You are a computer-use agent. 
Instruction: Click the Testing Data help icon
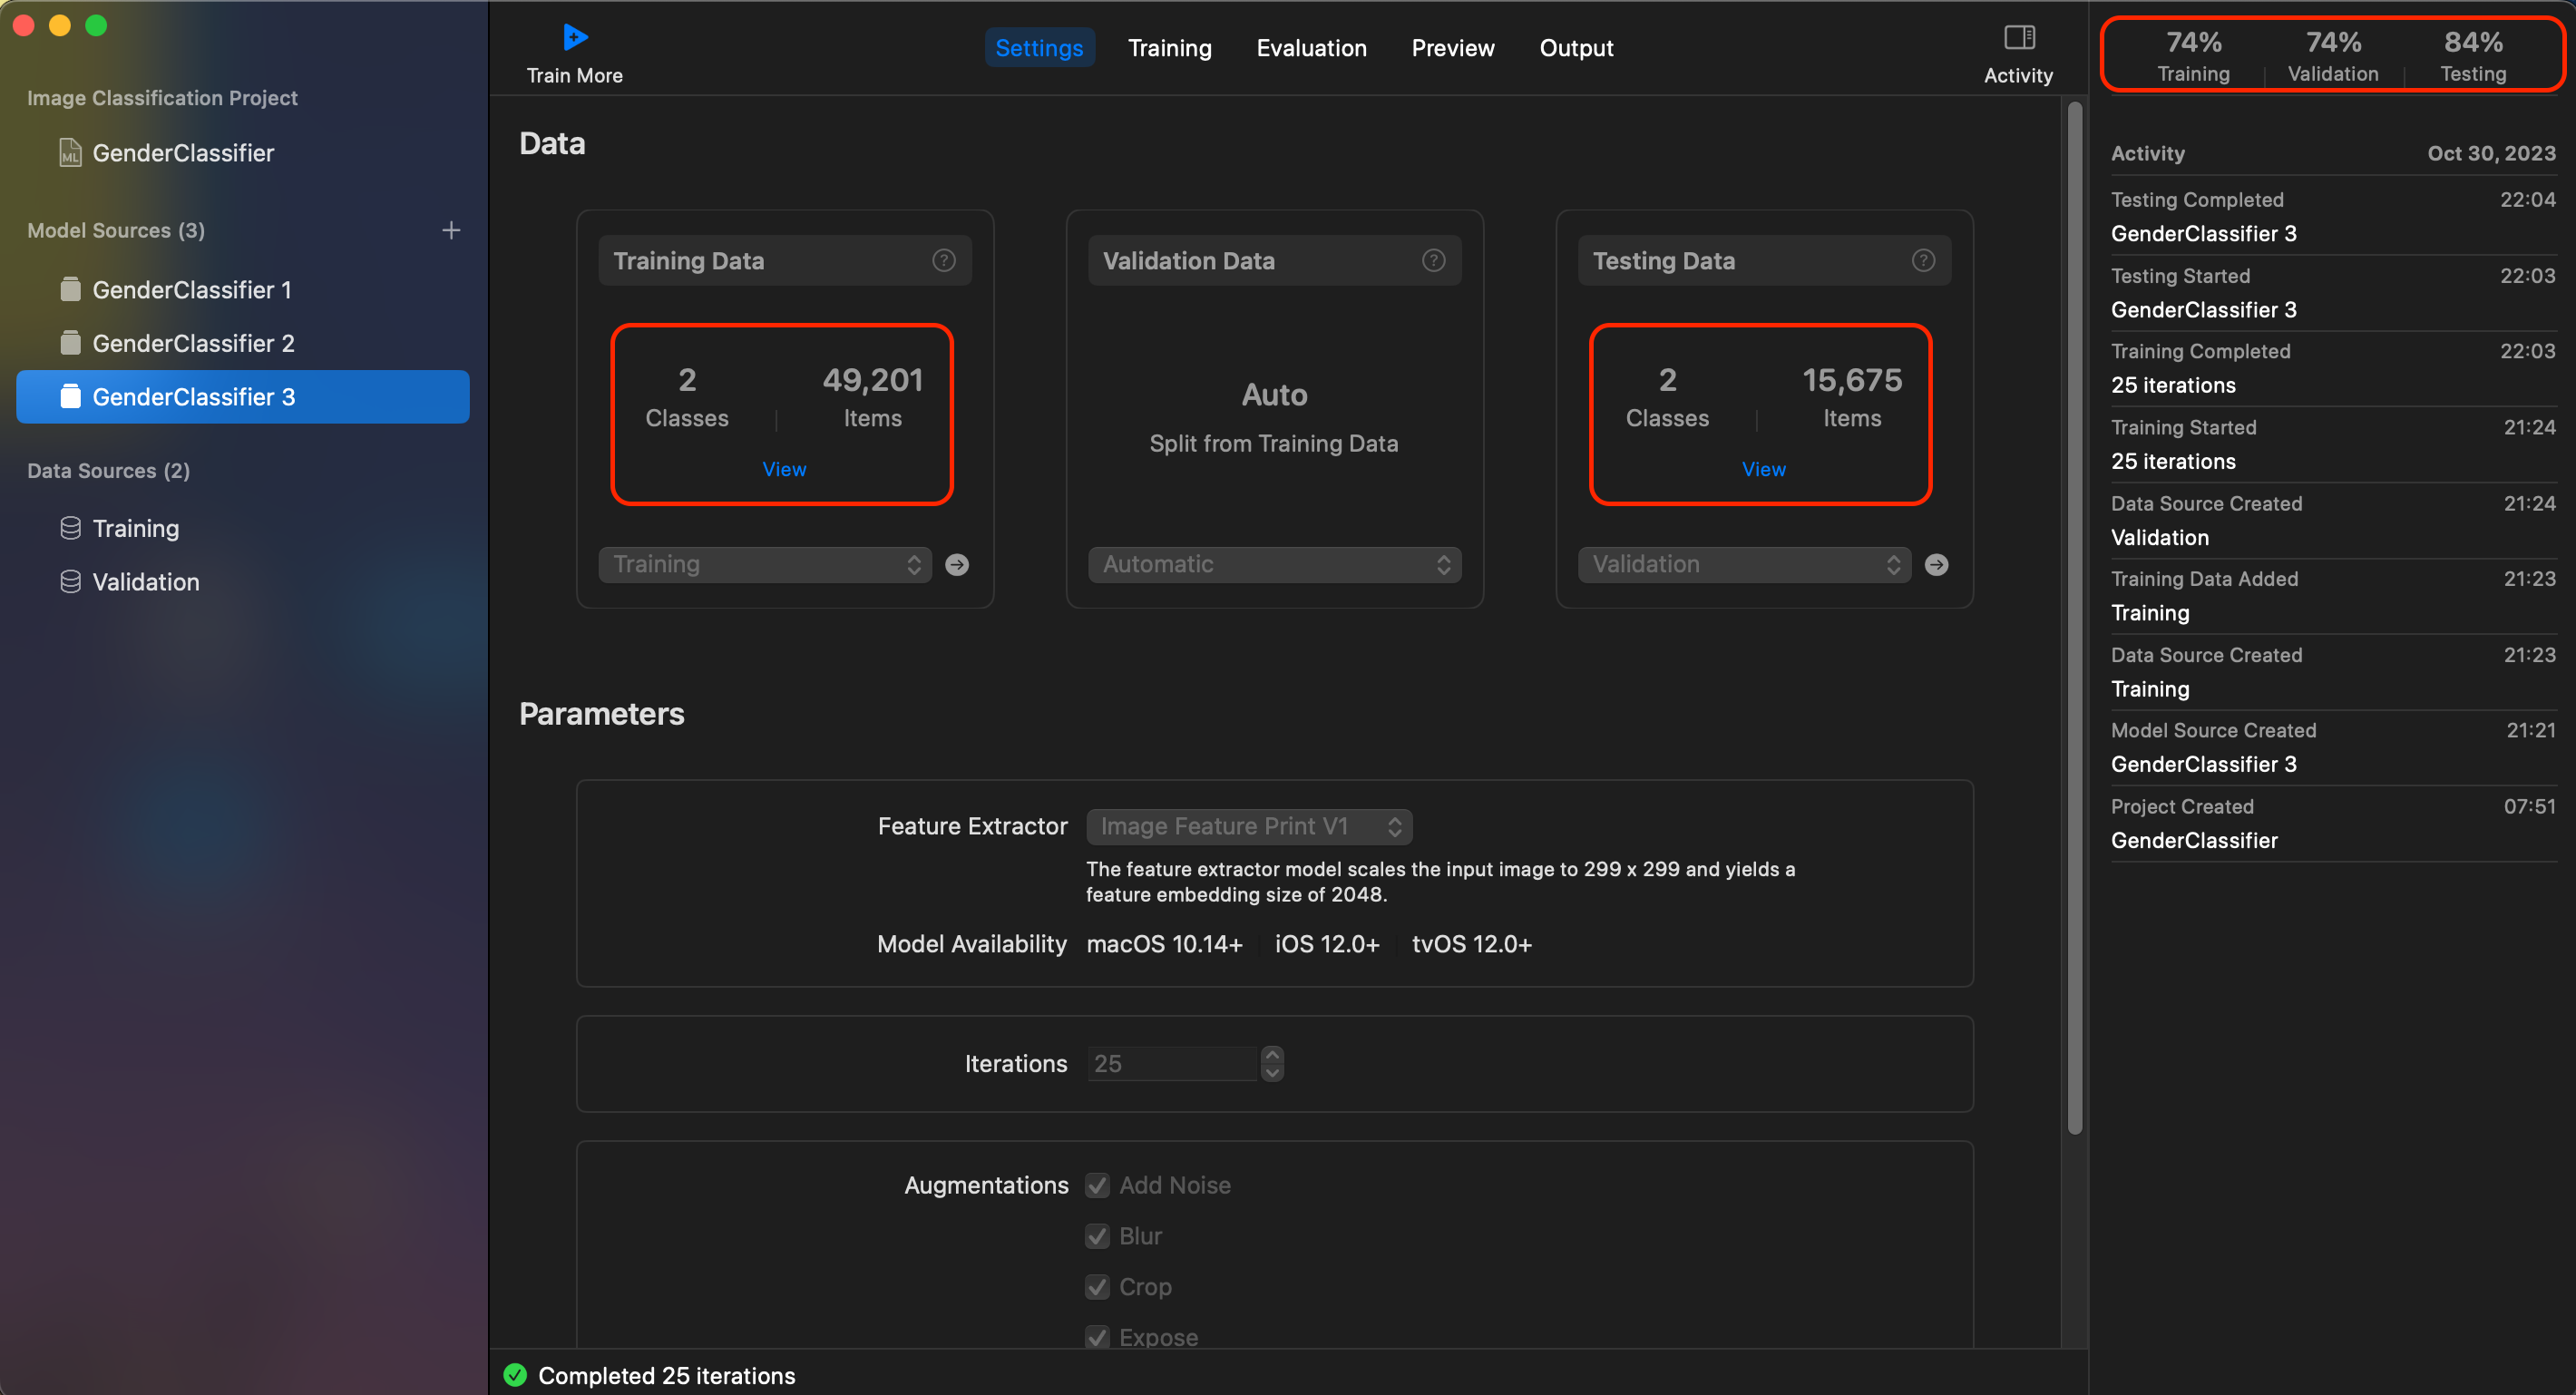pyautogui.click(x=1922, y=261)
